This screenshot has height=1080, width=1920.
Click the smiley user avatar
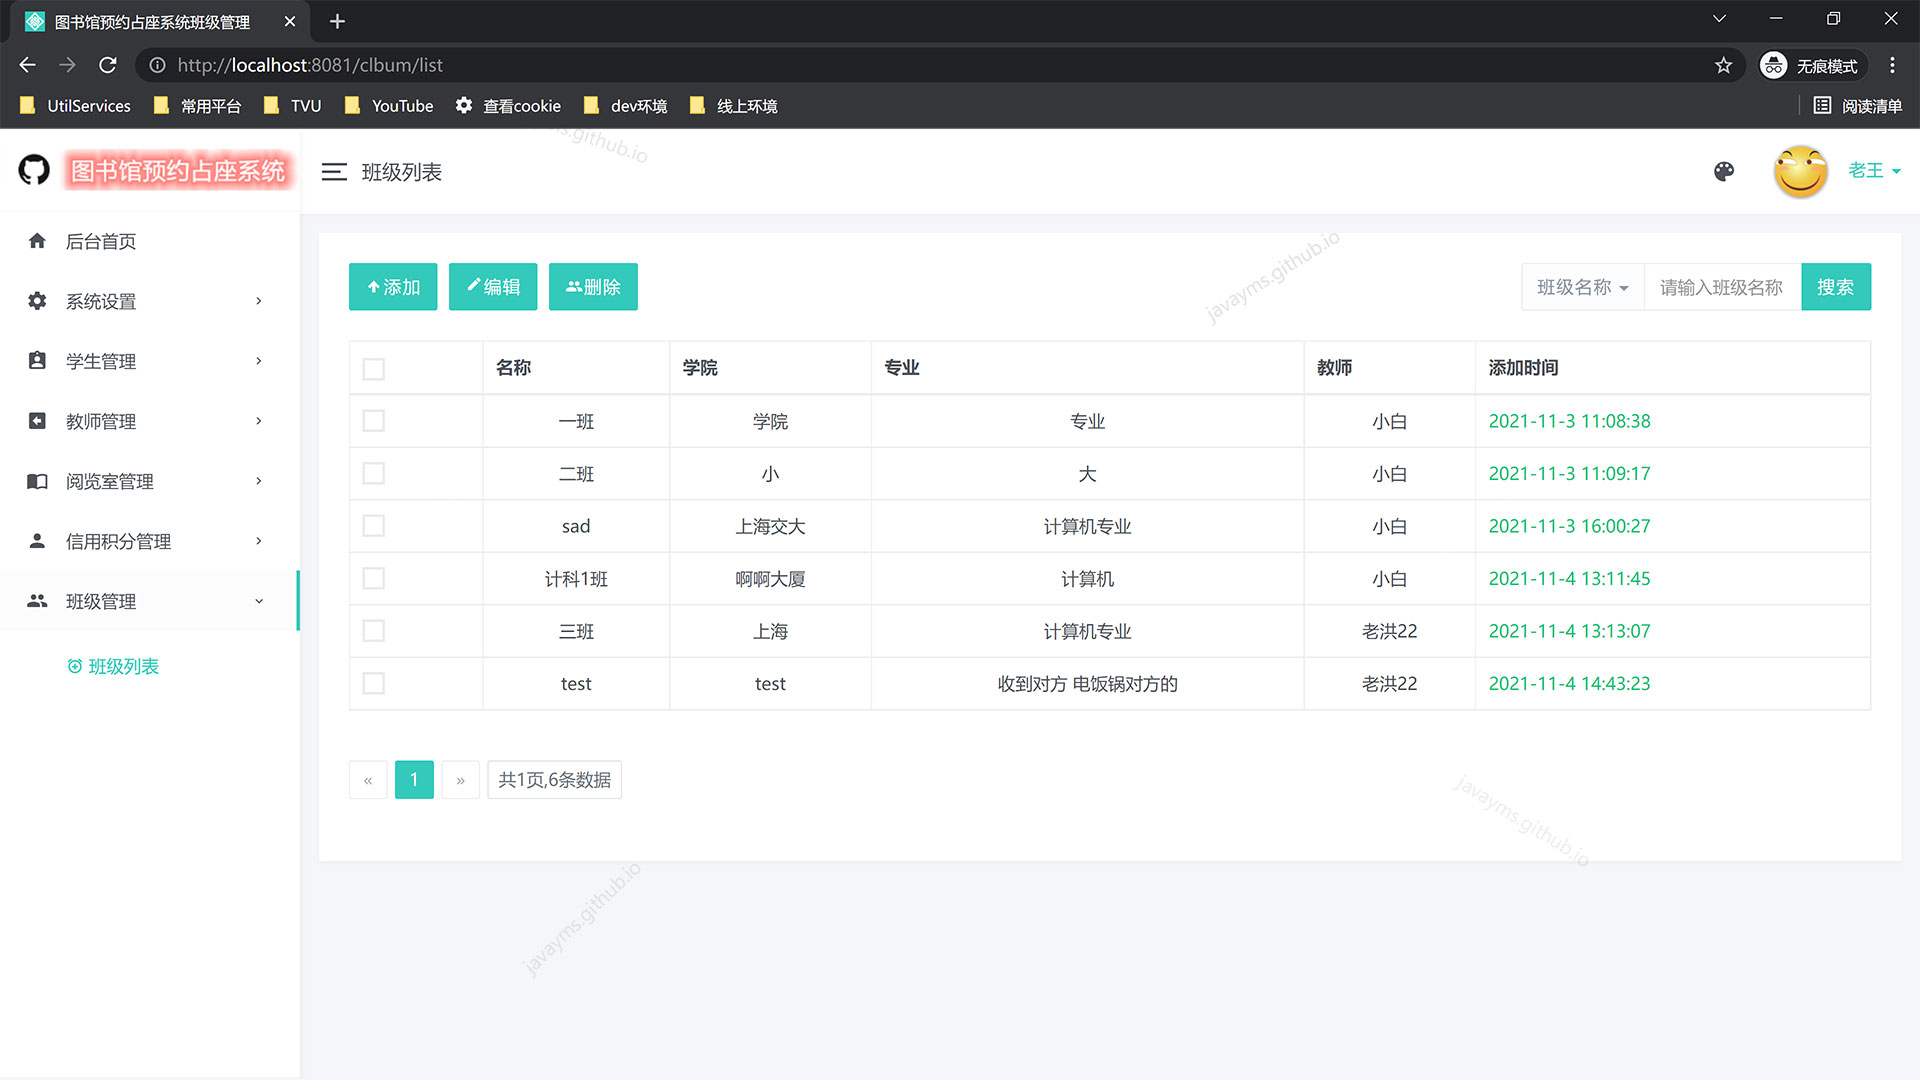pos(1800,172)
